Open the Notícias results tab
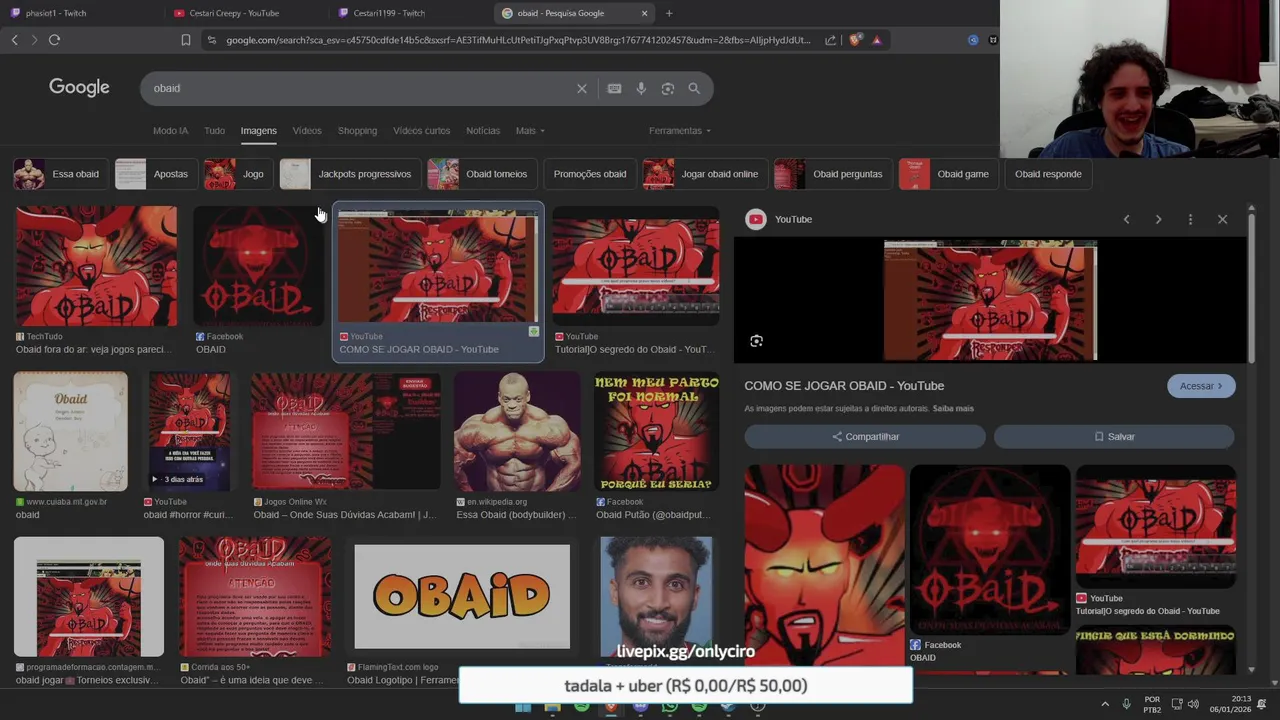 483,131
